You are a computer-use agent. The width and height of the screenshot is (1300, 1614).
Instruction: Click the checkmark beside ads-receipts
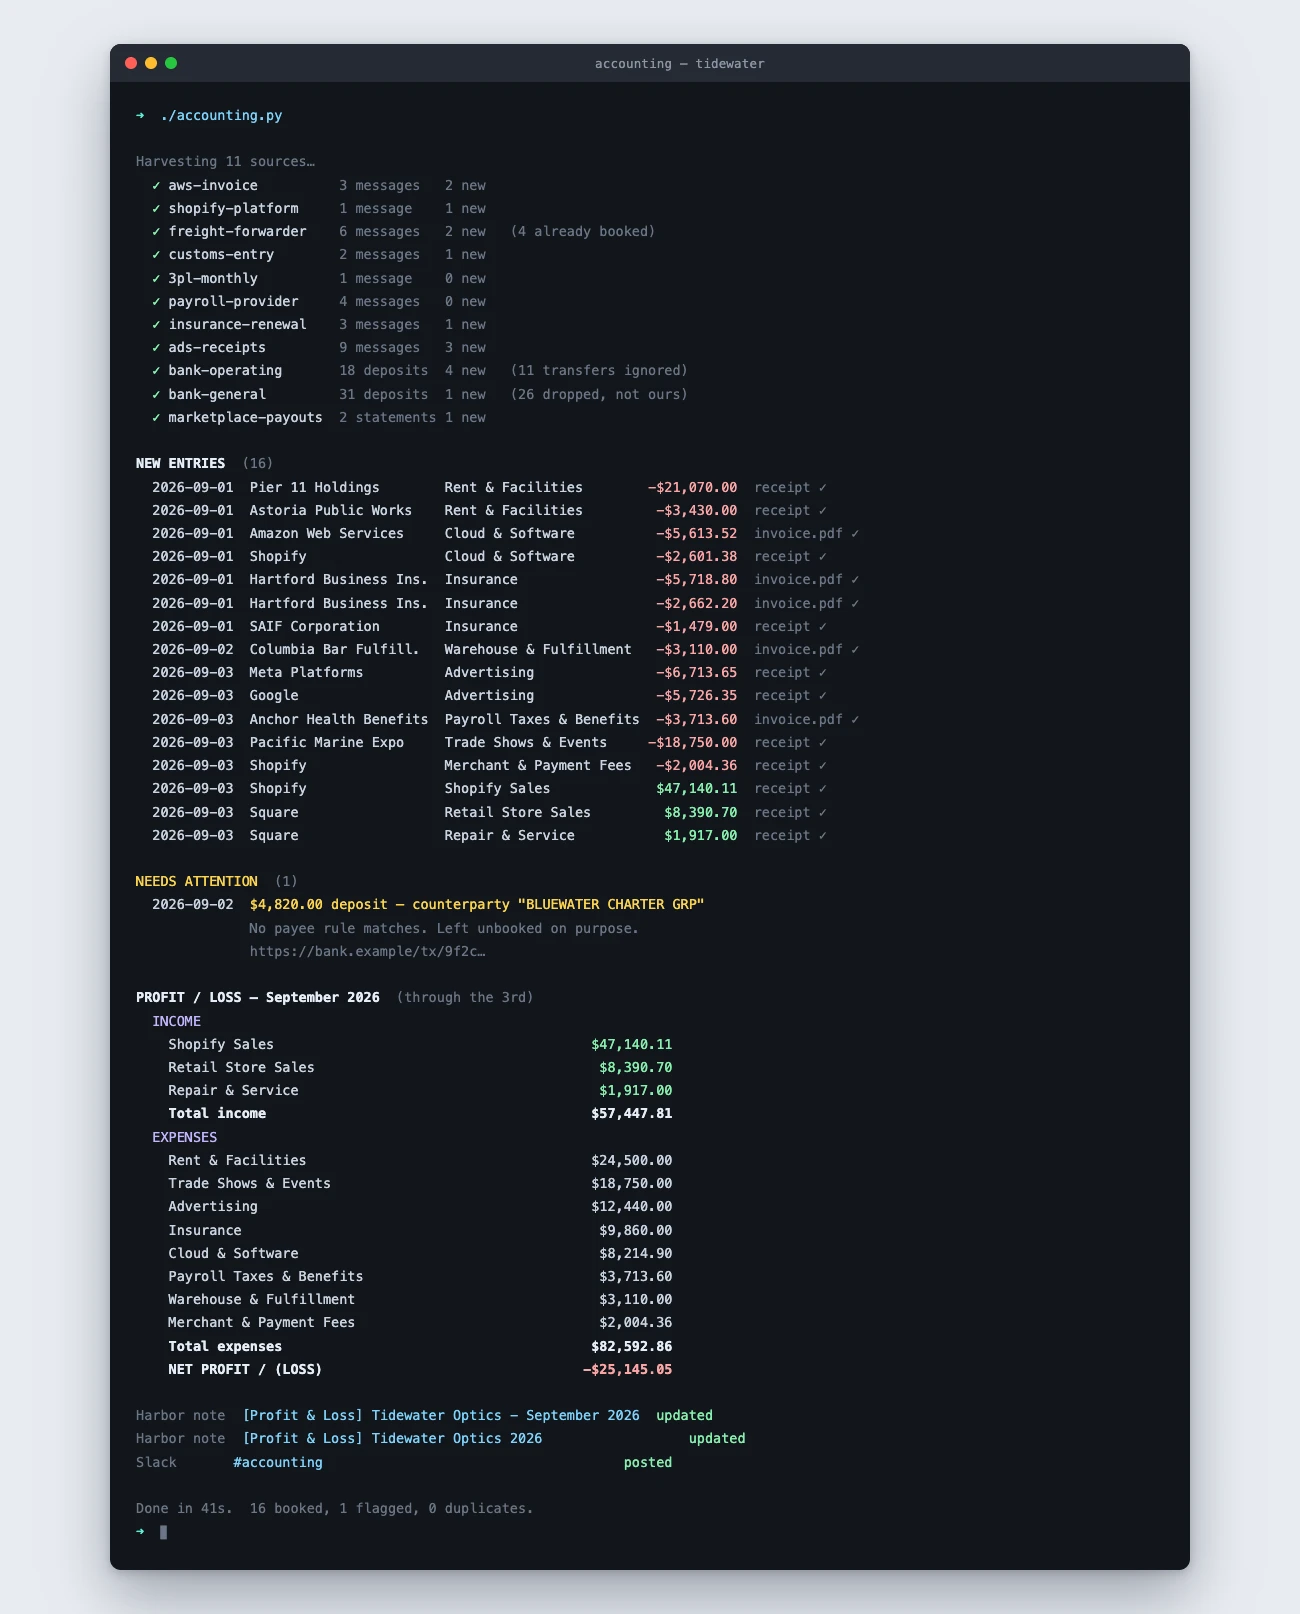coord(156,347)
